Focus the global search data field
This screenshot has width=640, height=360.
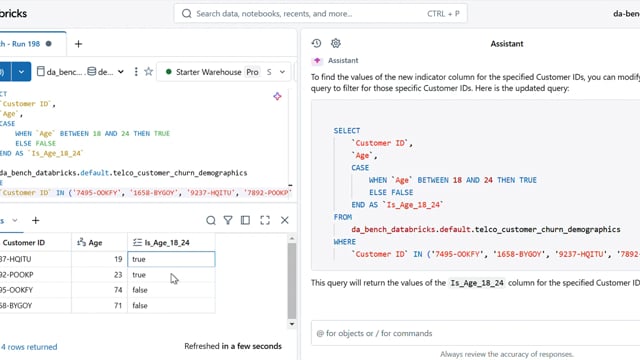320,13
